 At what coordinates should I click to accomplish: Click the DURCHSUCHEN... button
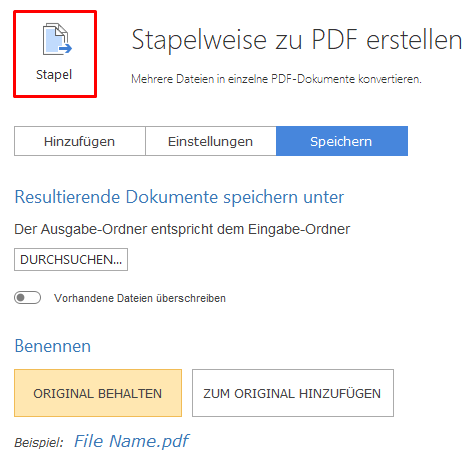pos(71,259)
